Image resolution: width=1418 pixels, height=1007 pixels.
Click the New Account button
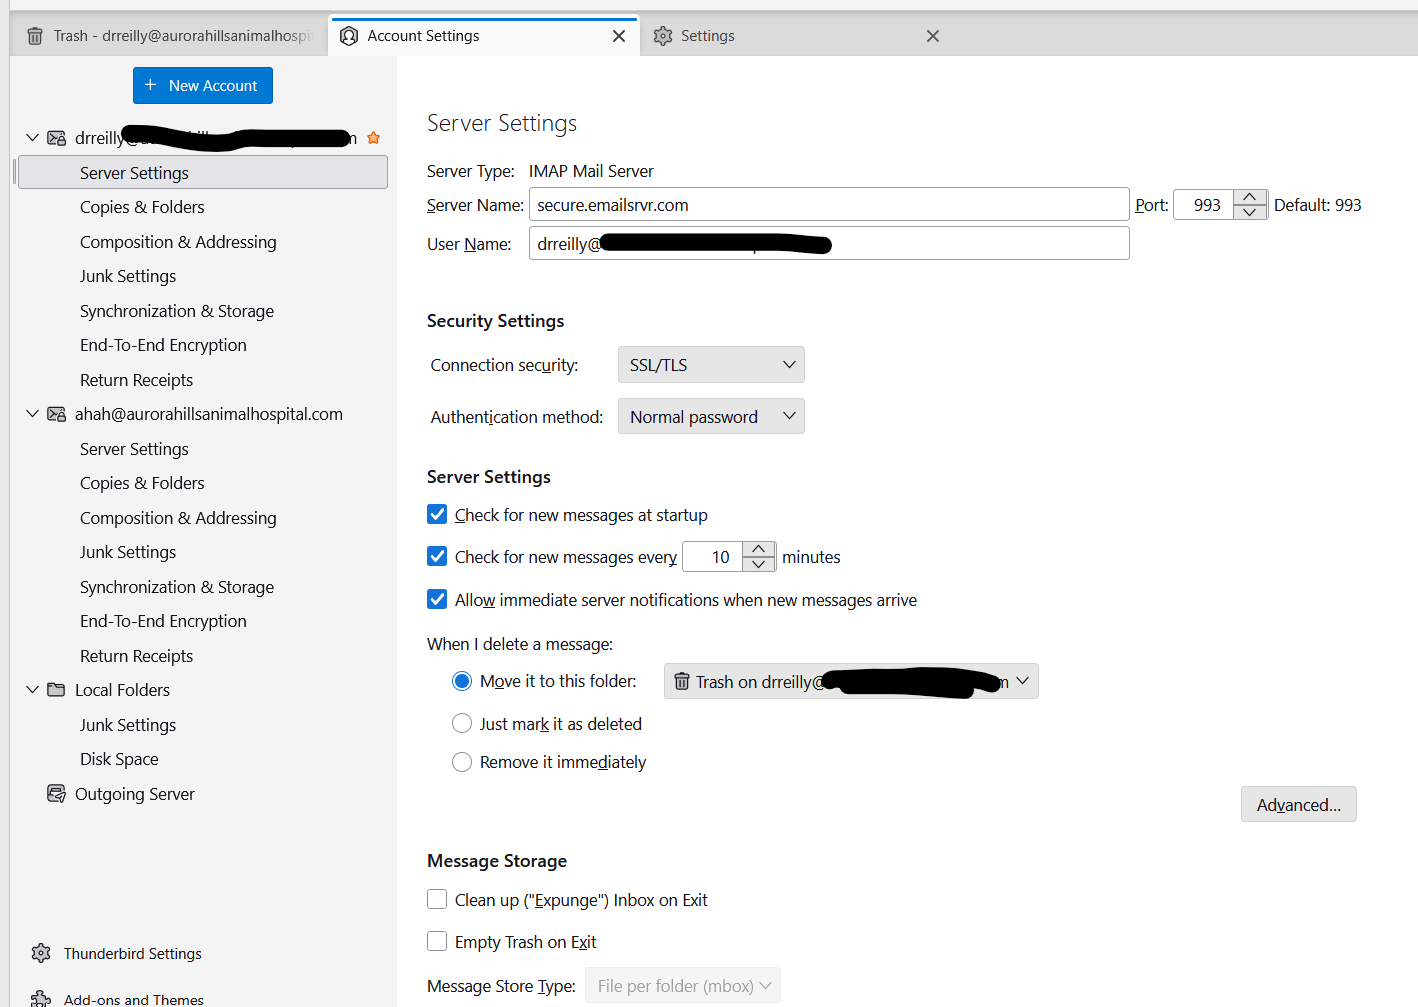pyautogui.click(x=203, y=86)
